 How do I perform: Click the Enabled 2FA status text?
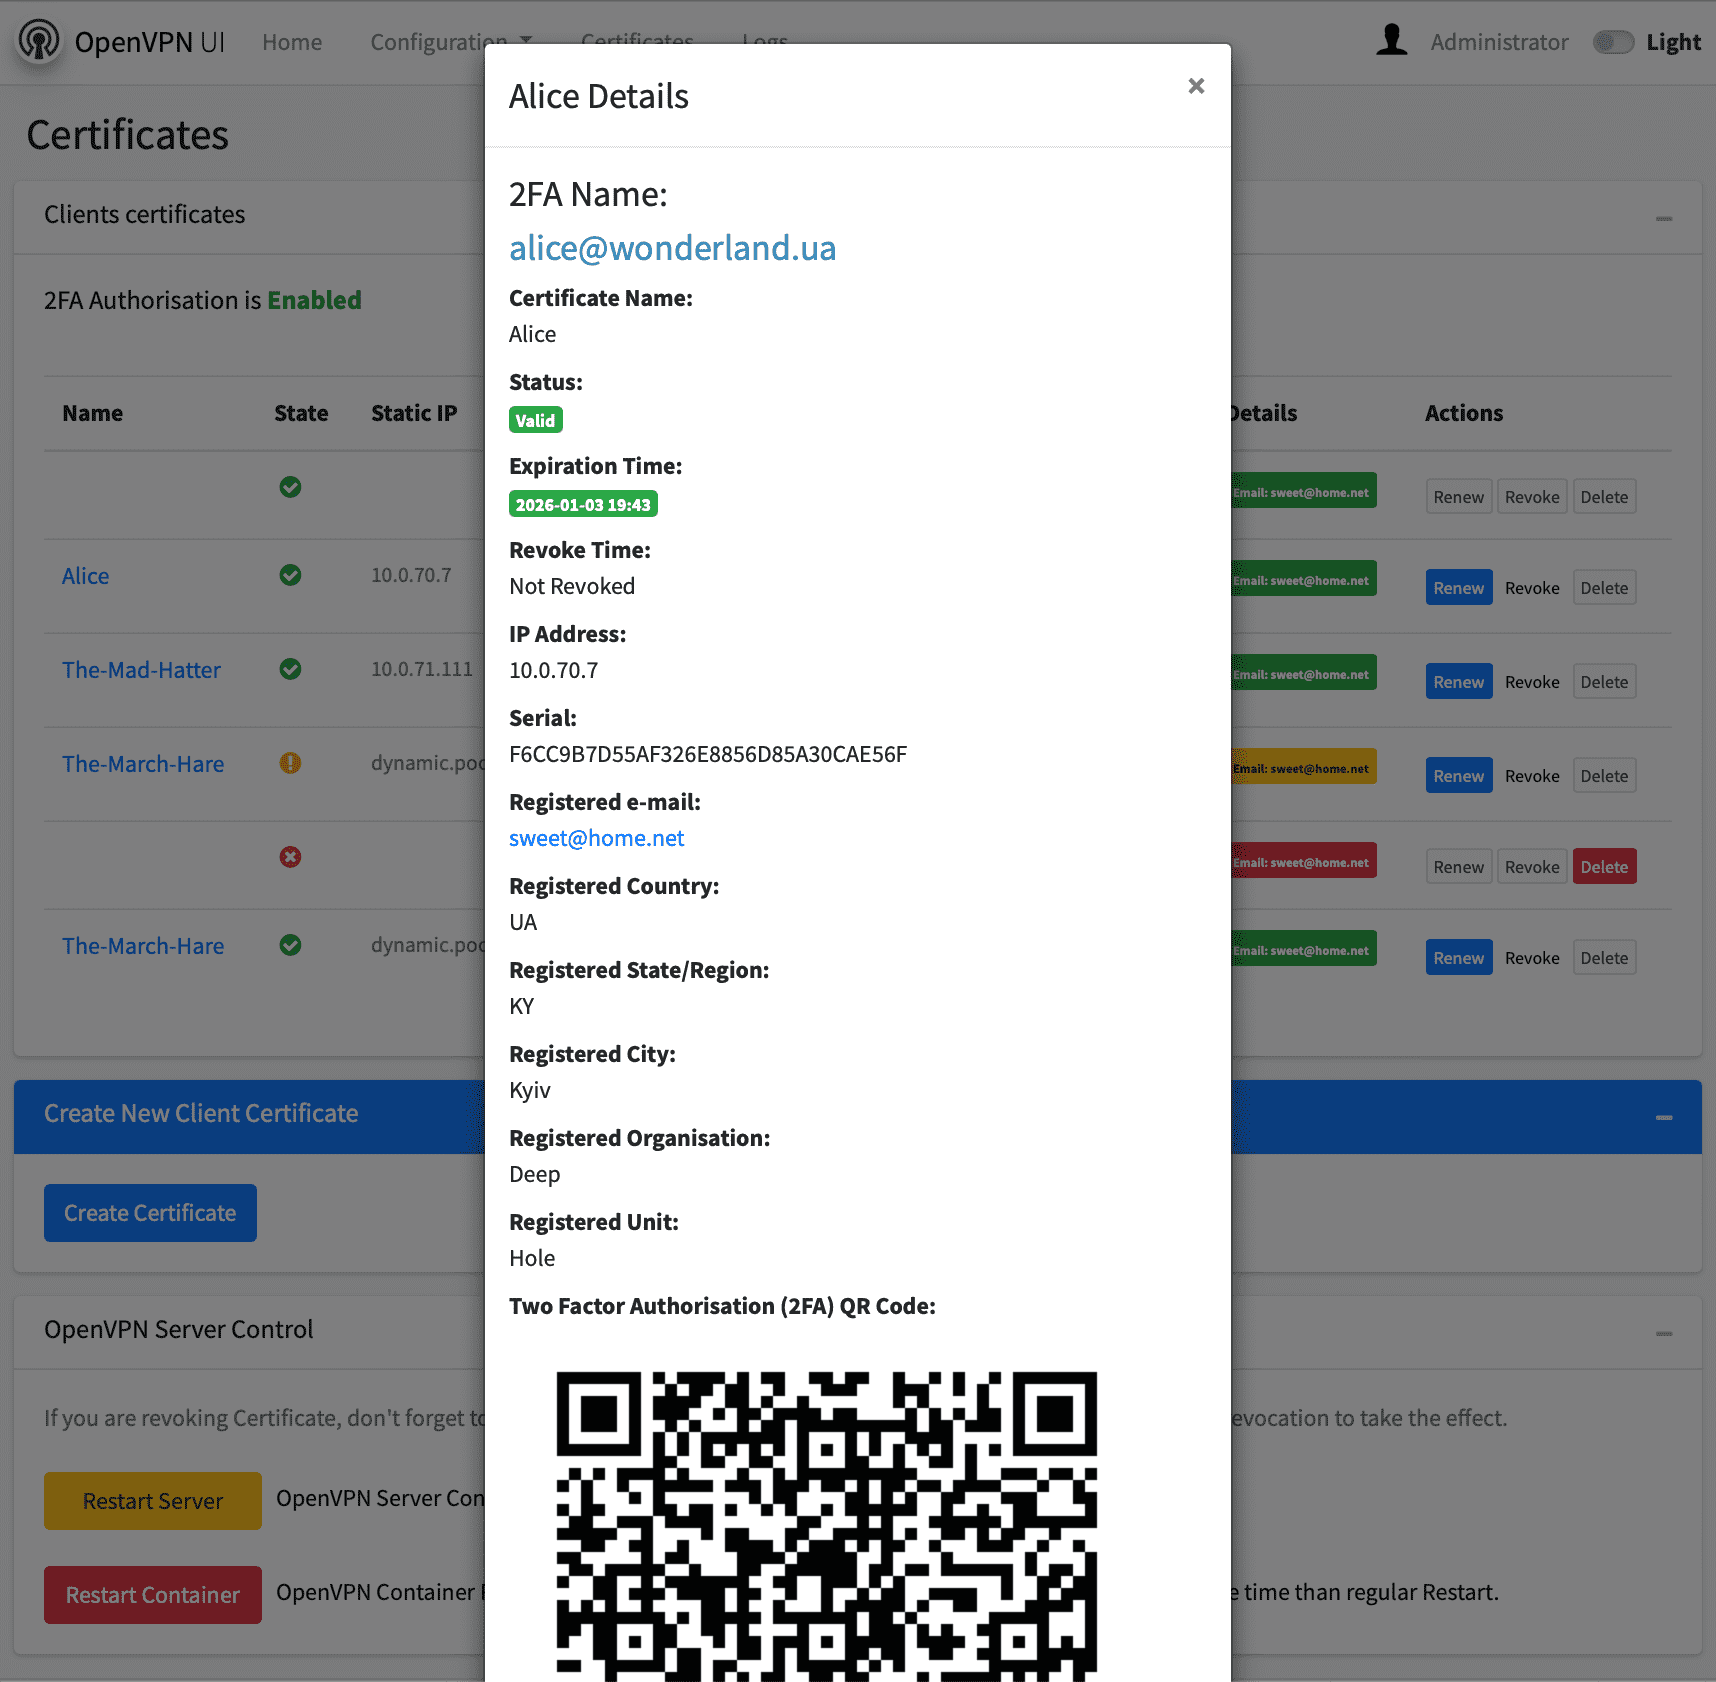tap(314, 300)
